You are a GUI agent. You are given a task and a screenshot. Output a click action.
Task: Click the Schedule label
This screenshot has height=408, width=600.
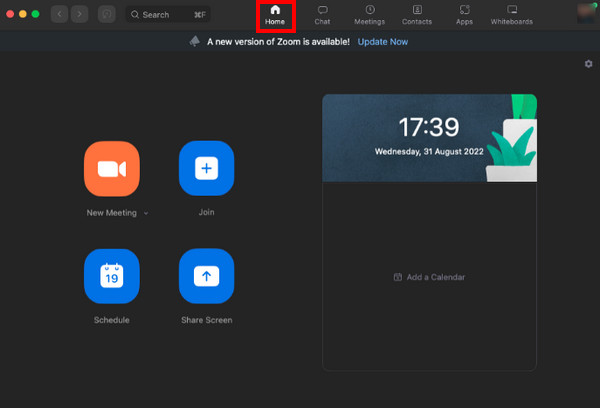click(x=112, y=320)
